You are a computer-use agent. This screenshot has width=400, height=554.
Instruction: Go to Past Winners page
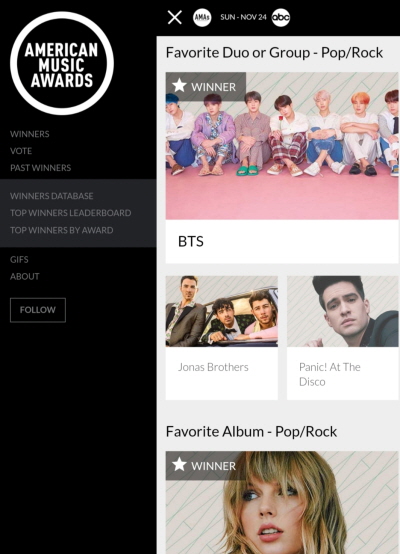[41, 168]
